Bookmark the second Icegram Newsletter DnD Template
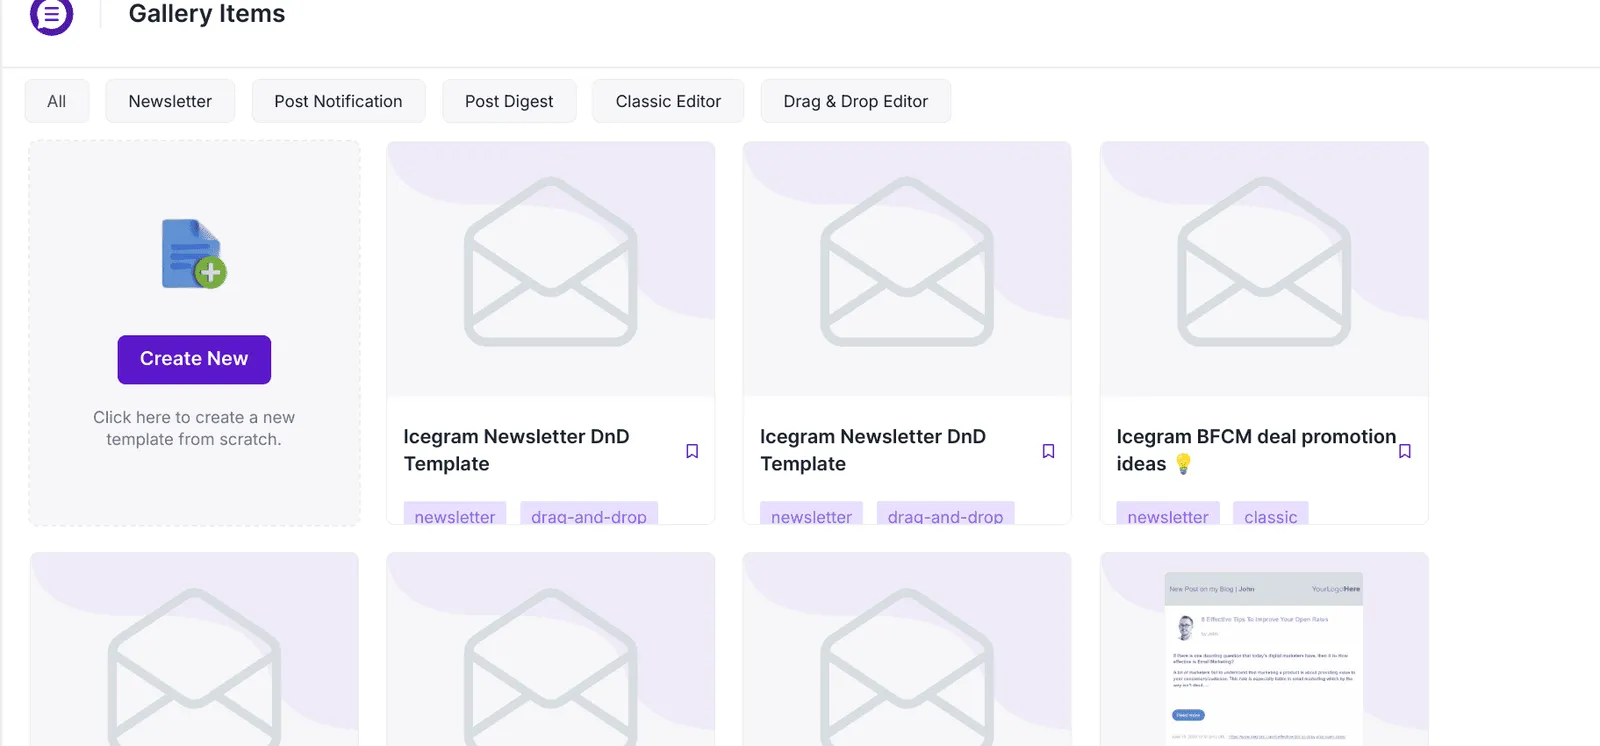Viewport: 1600px width, 746px height. click(1048, 451)
